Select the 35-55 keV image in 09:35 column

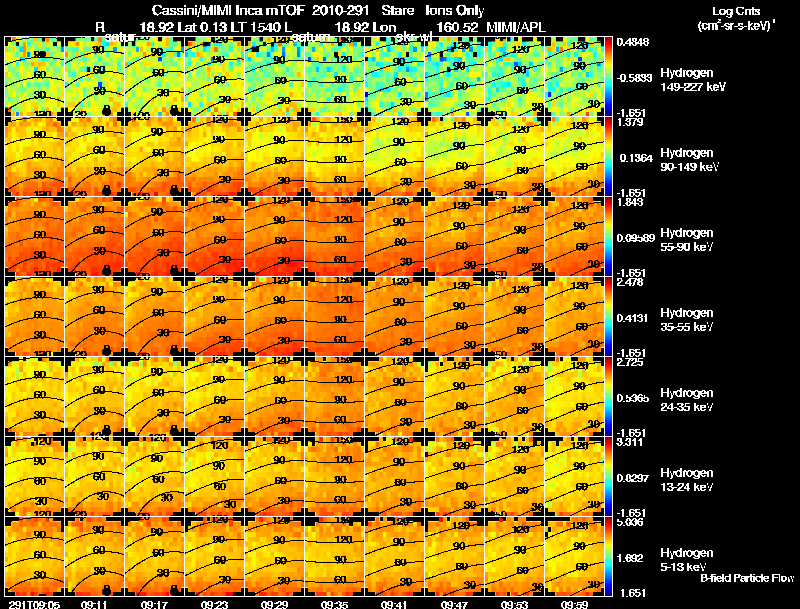(x=335, y=316)
